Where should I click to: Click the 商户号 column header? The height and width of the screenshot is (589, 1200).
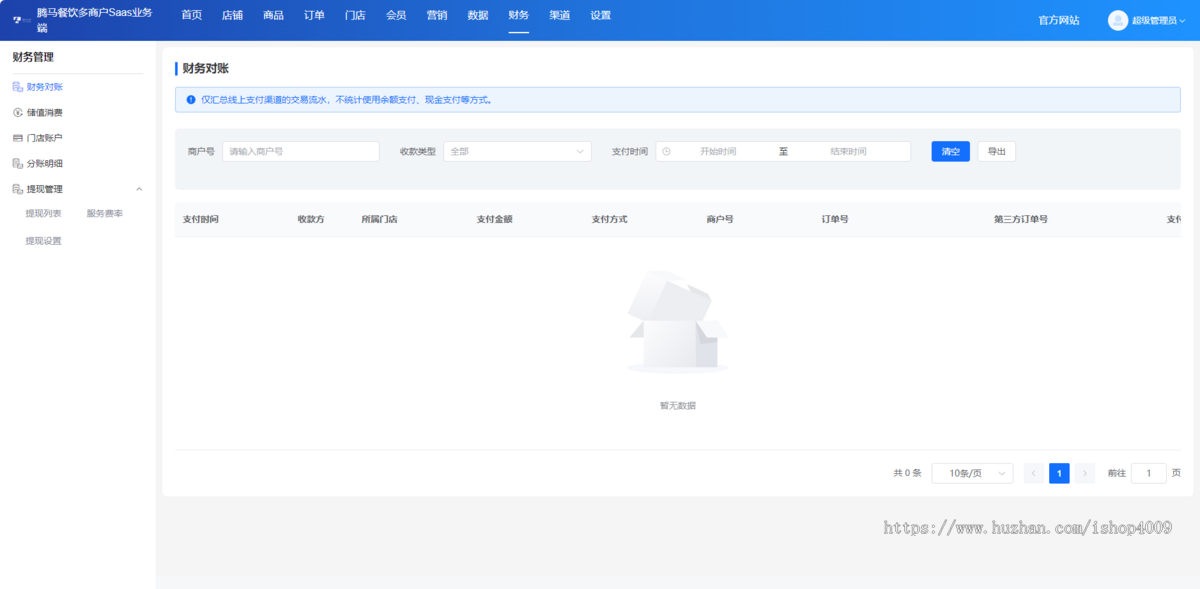pos(720,219)
